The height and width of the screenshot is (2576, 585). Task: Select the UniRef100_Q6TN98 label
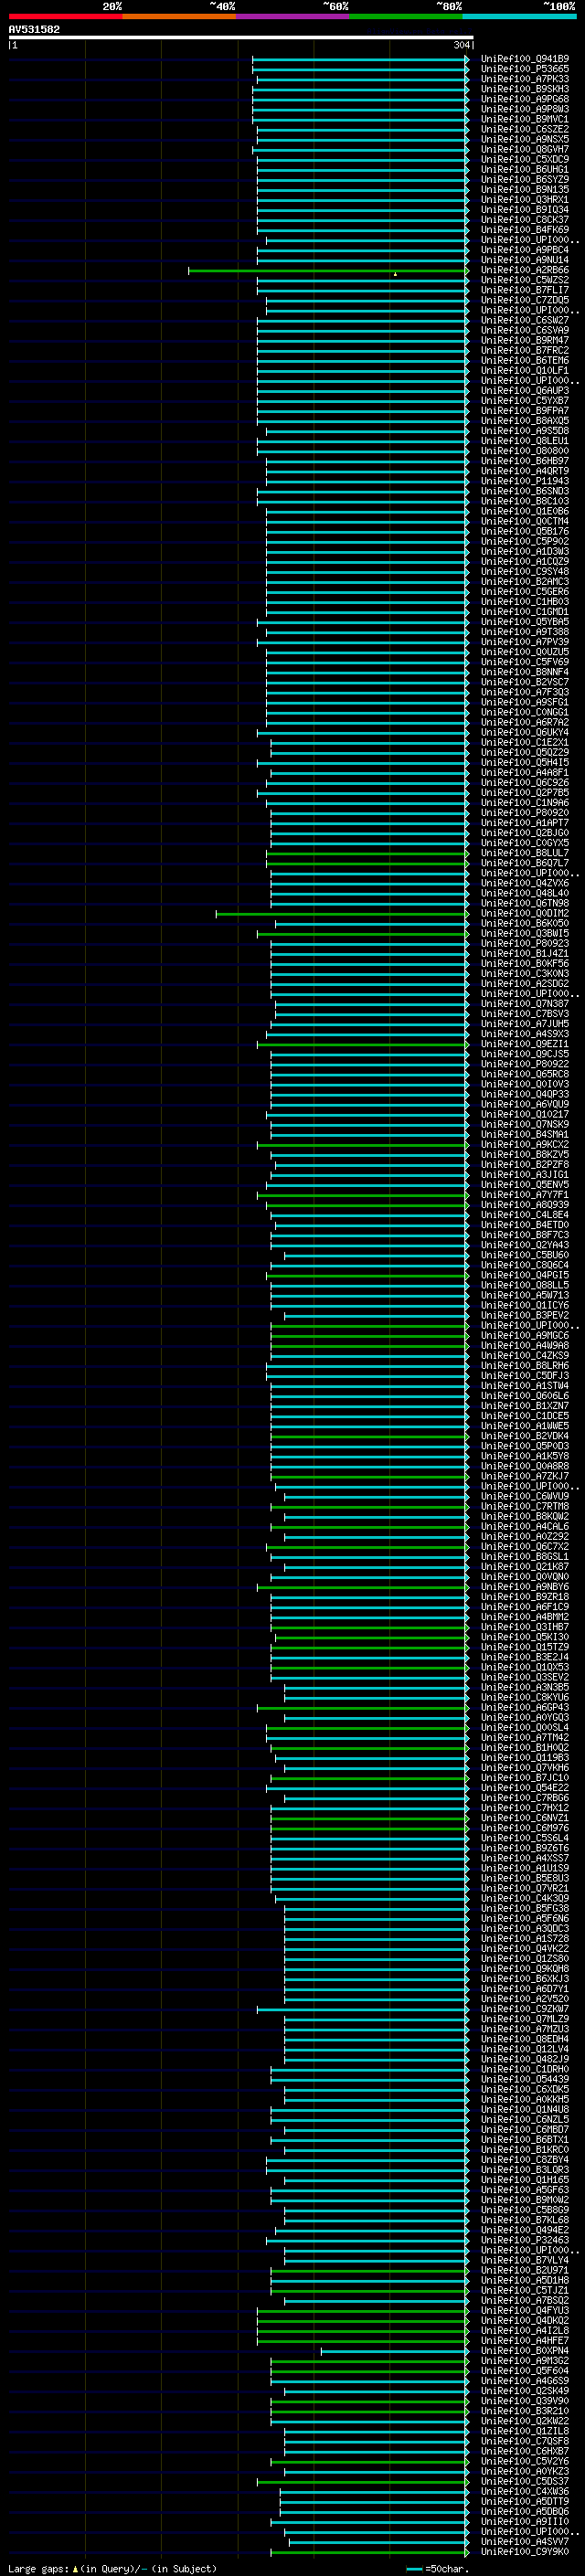(524, 903)
